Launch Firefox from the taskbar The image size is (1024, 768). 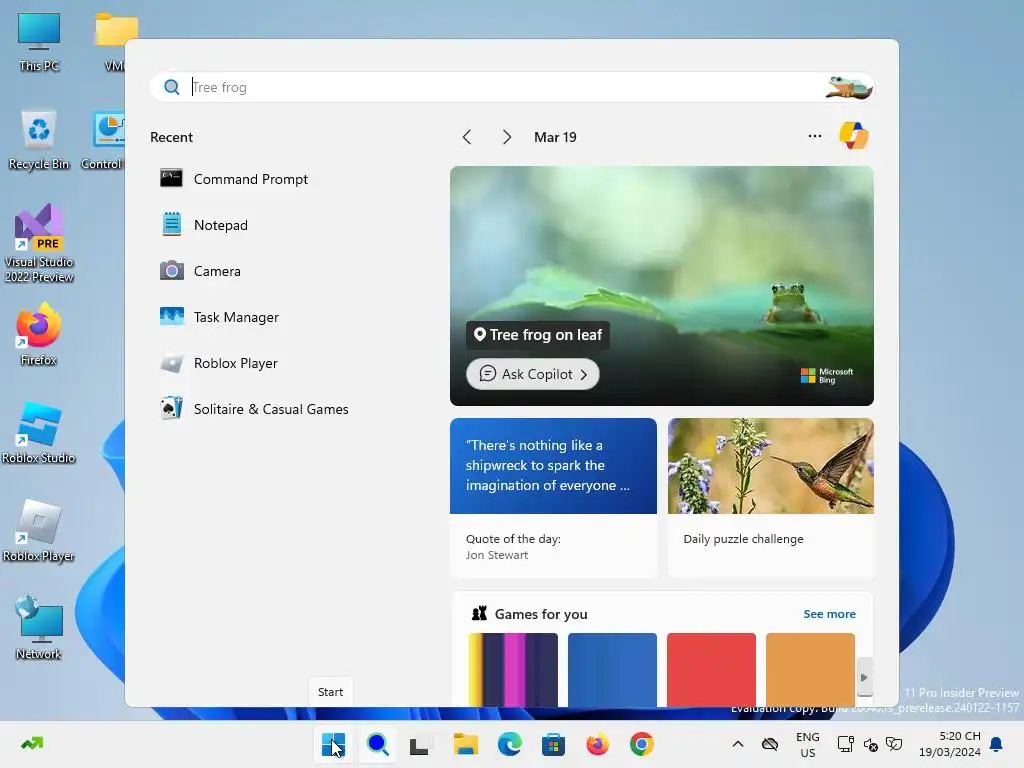click(598, 744)
